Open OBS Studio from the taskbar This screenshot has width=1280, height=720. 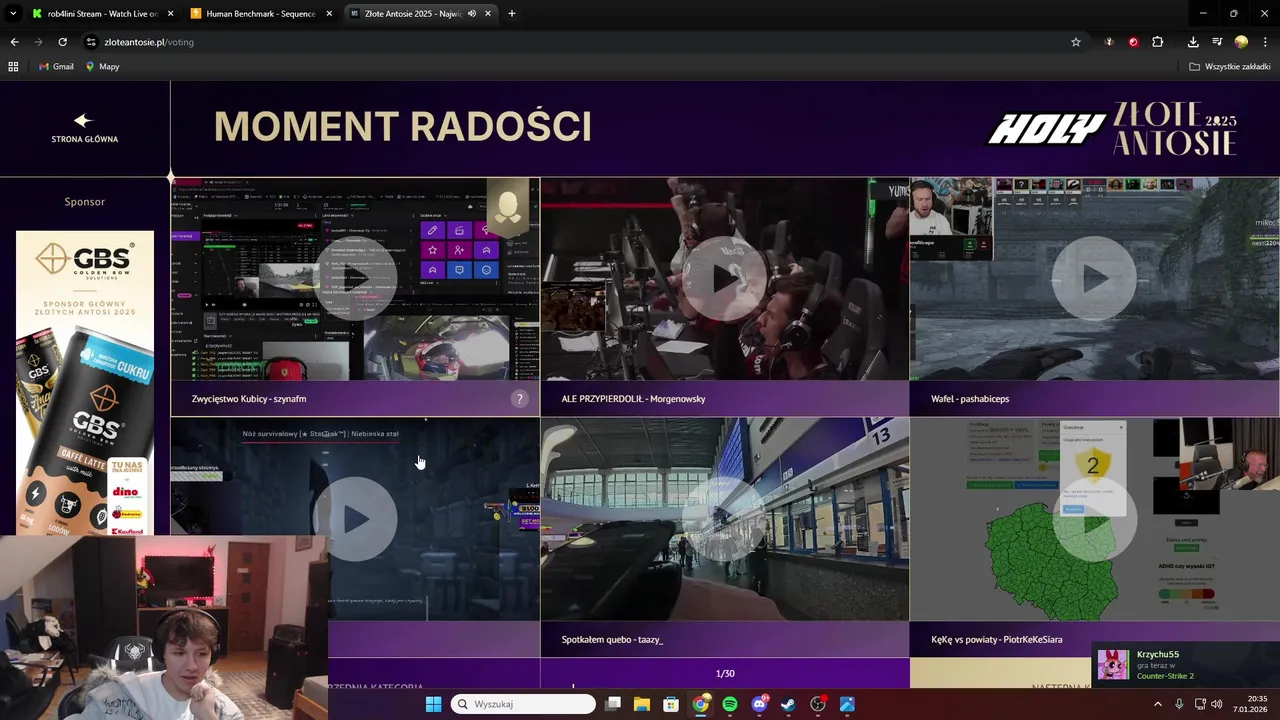[818, 704]
